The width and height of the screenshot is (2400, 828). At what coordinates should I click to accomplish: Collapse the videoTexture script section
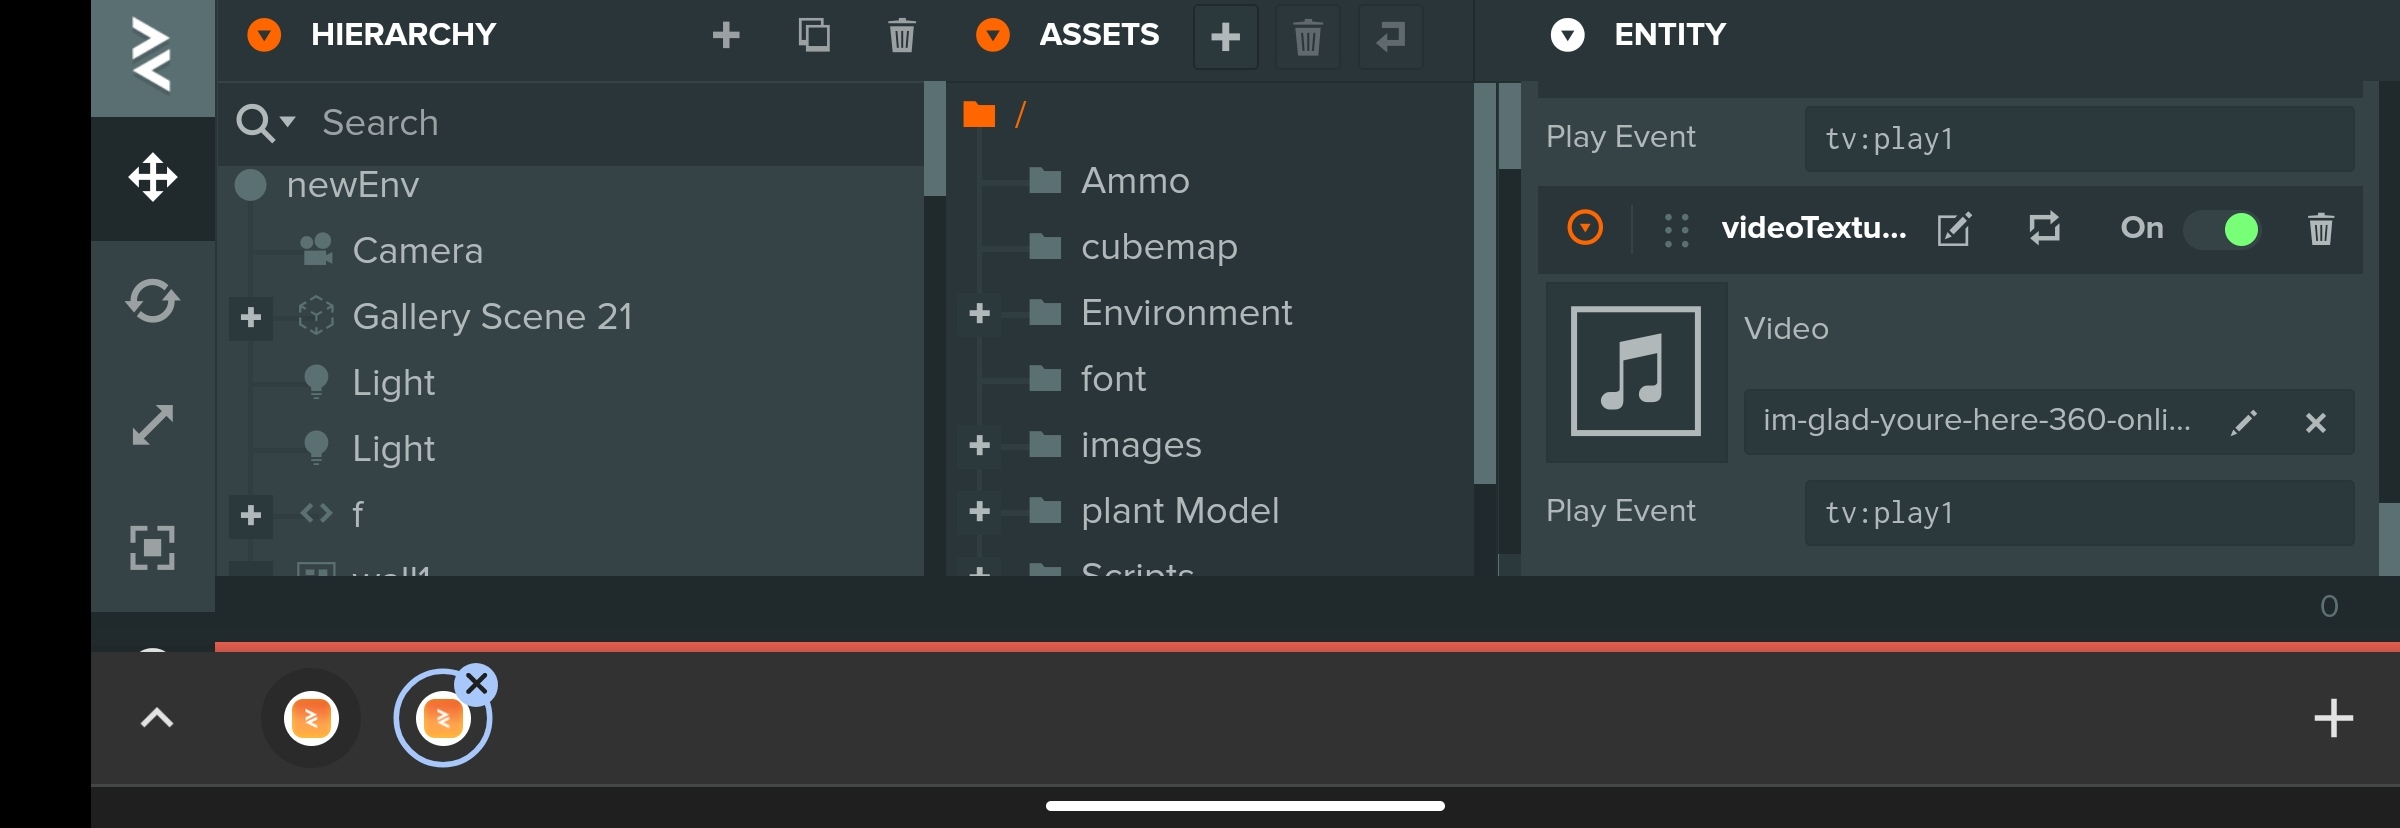pyautogui.click(x=1585, y=228)
